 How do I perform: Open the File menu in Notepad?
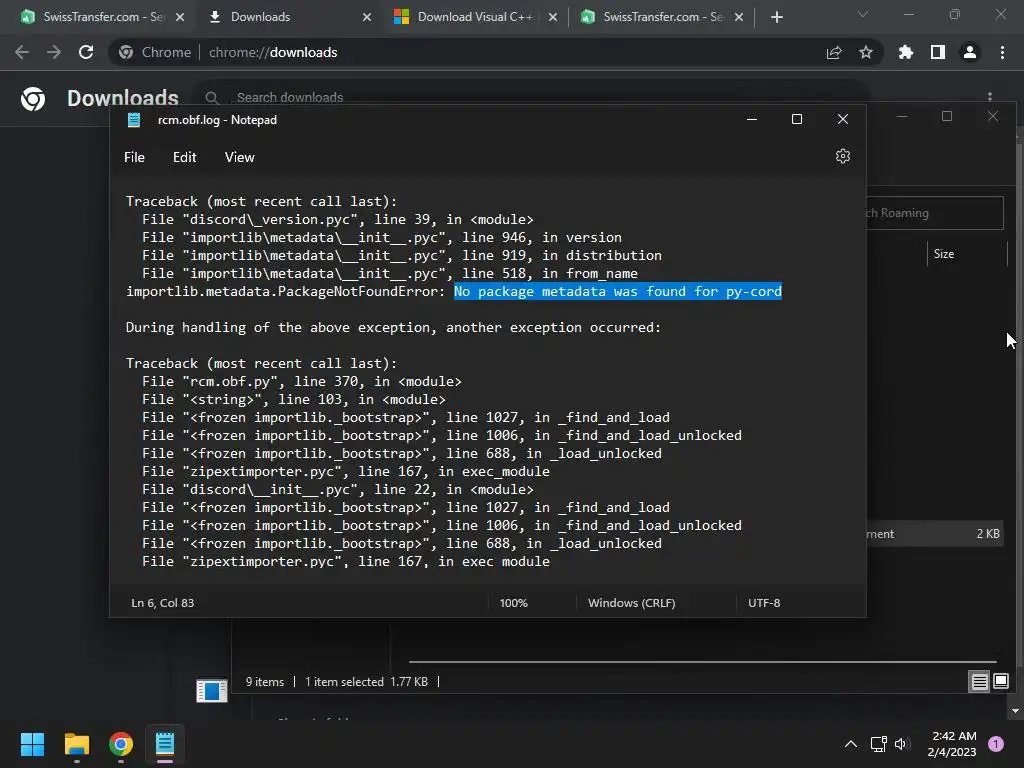pyautogui.click(x=134, y=157)
